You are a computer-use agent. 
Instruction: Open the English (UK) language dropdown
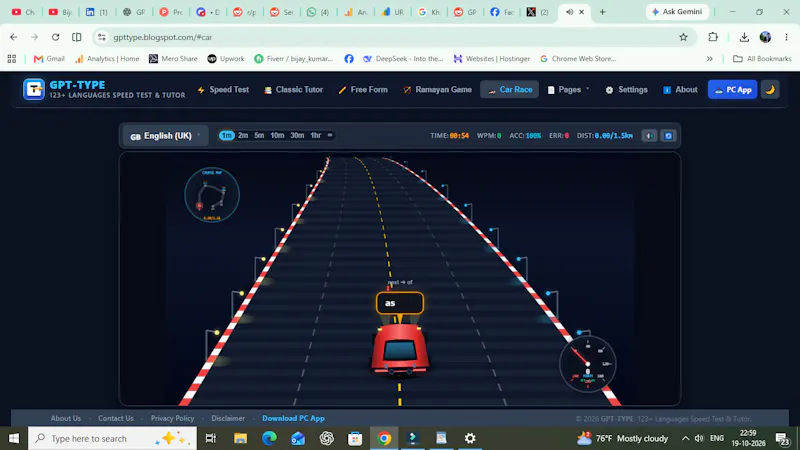pos(165,136)
